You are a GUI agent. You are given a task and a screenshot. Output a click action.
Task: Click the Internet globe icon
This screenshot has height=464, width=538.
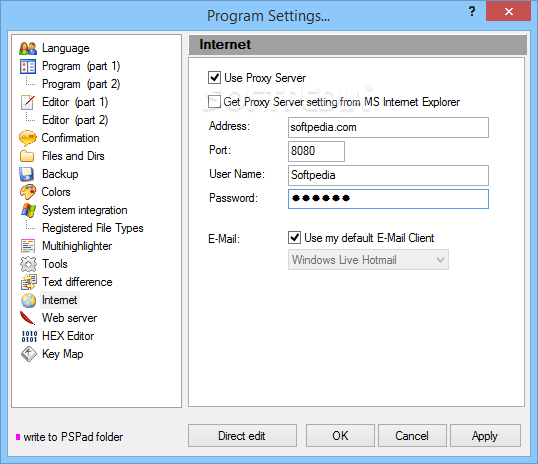coord(28,300)
